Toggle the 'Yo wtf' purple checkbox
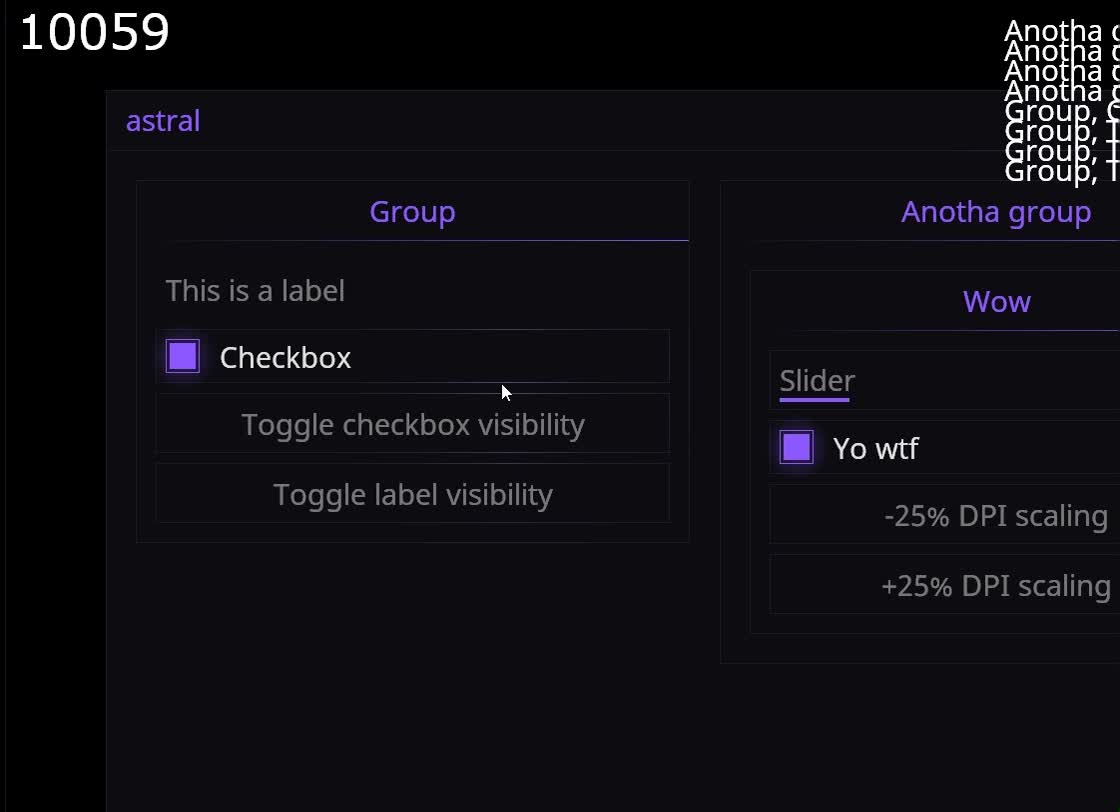This screenshot has height=812, width=1120. click(797, 447)
